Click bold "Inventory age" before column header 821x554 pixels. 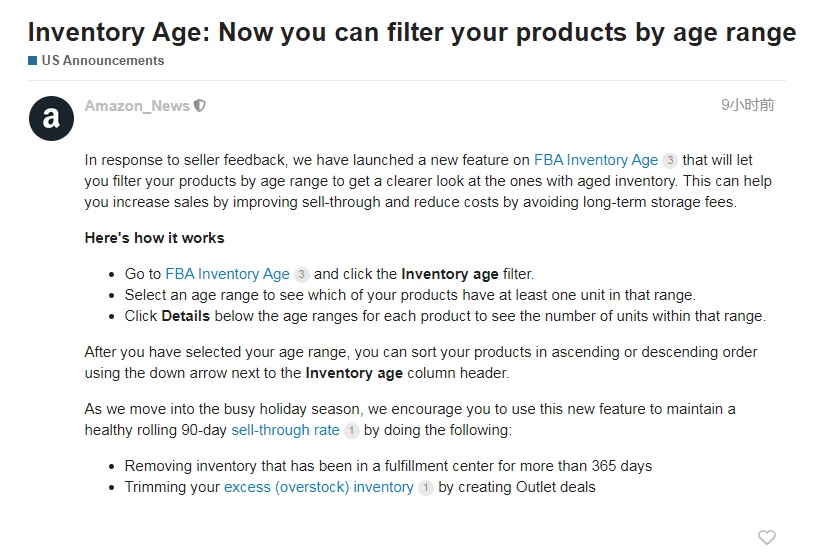(354, 373)
